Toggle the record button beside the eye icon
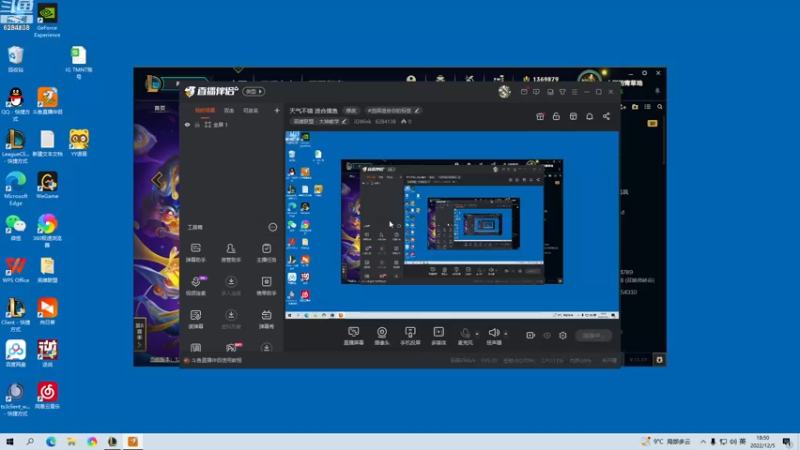Viewport: 800px width, 450px height. coord(531,335)
